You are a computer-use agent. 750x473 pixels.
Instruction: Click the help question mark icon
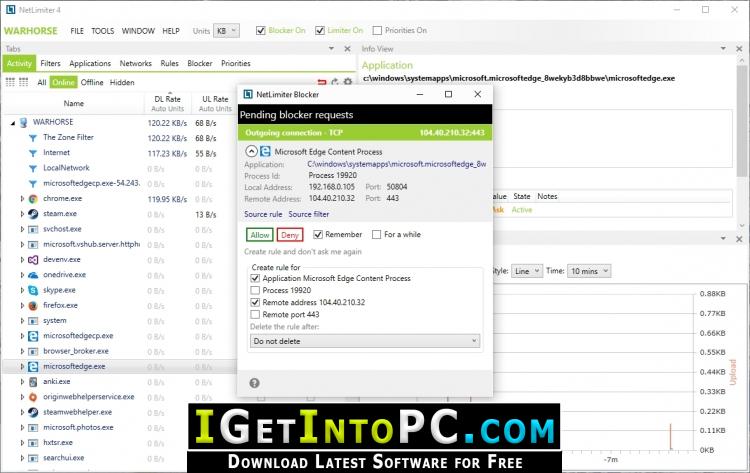[x=254, y=383]
